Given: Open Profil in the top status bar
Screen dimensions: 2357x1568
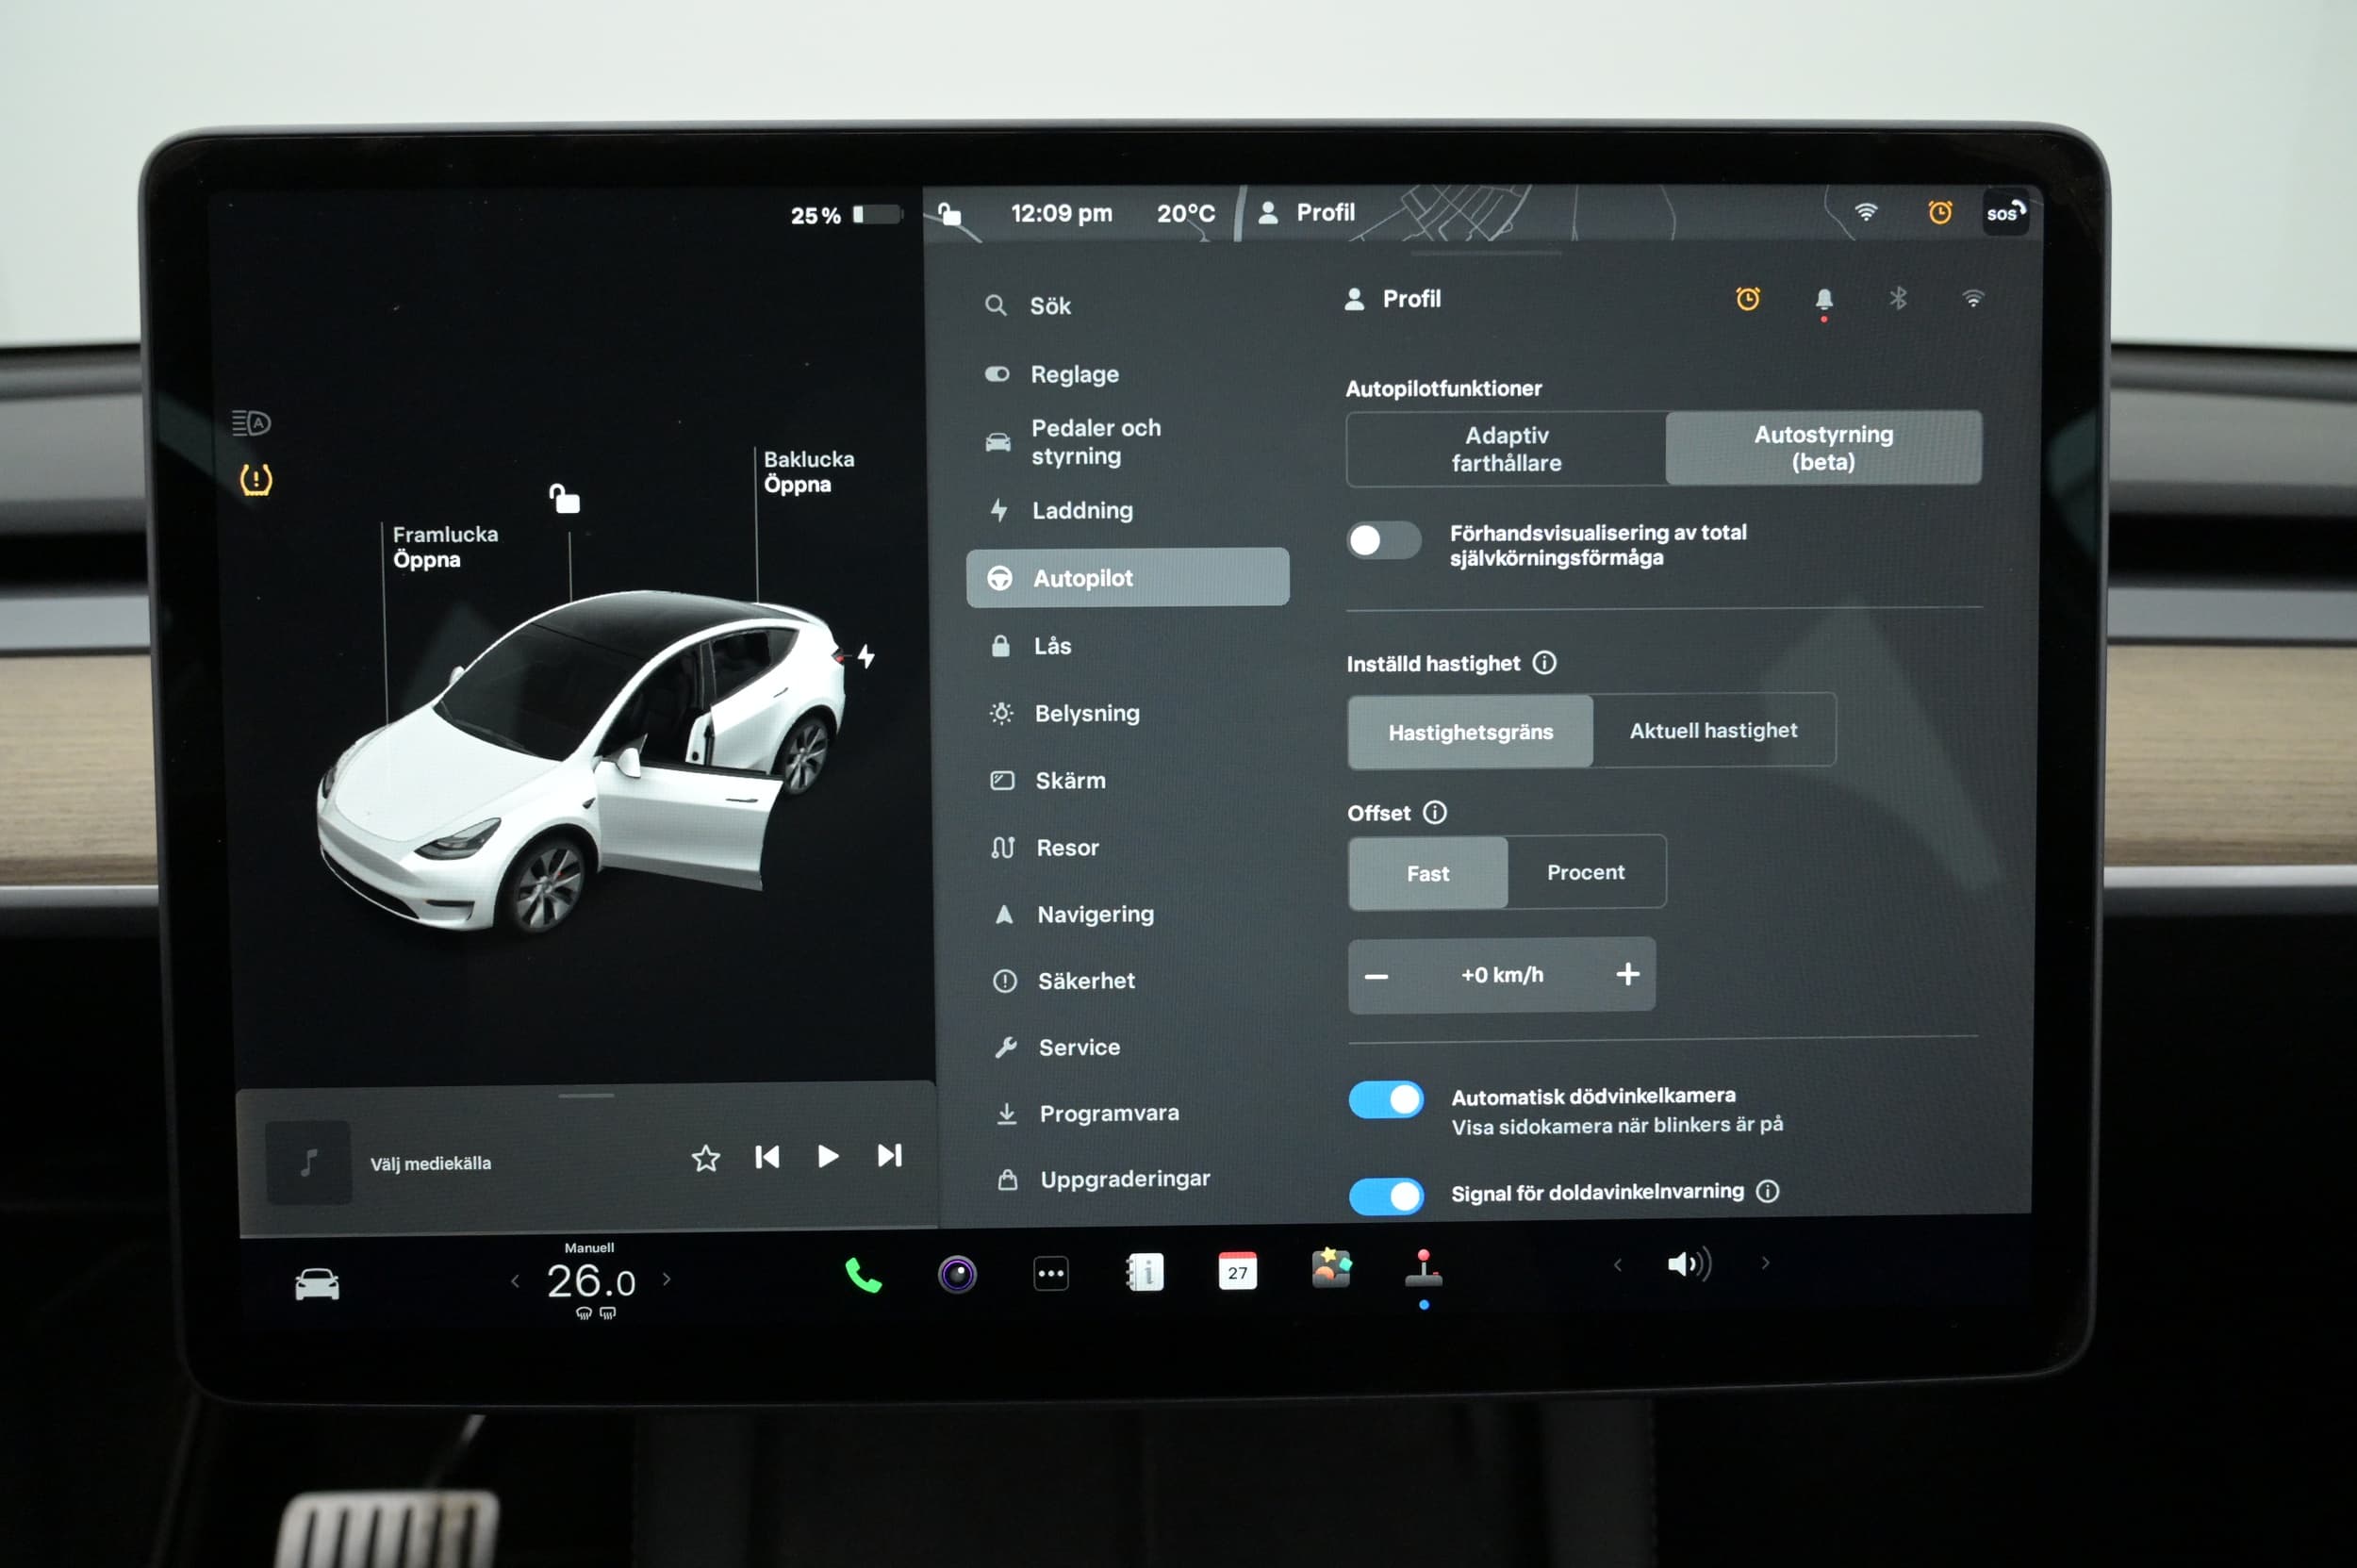Looking at the screenshot, I should [x=1306, y=212].
